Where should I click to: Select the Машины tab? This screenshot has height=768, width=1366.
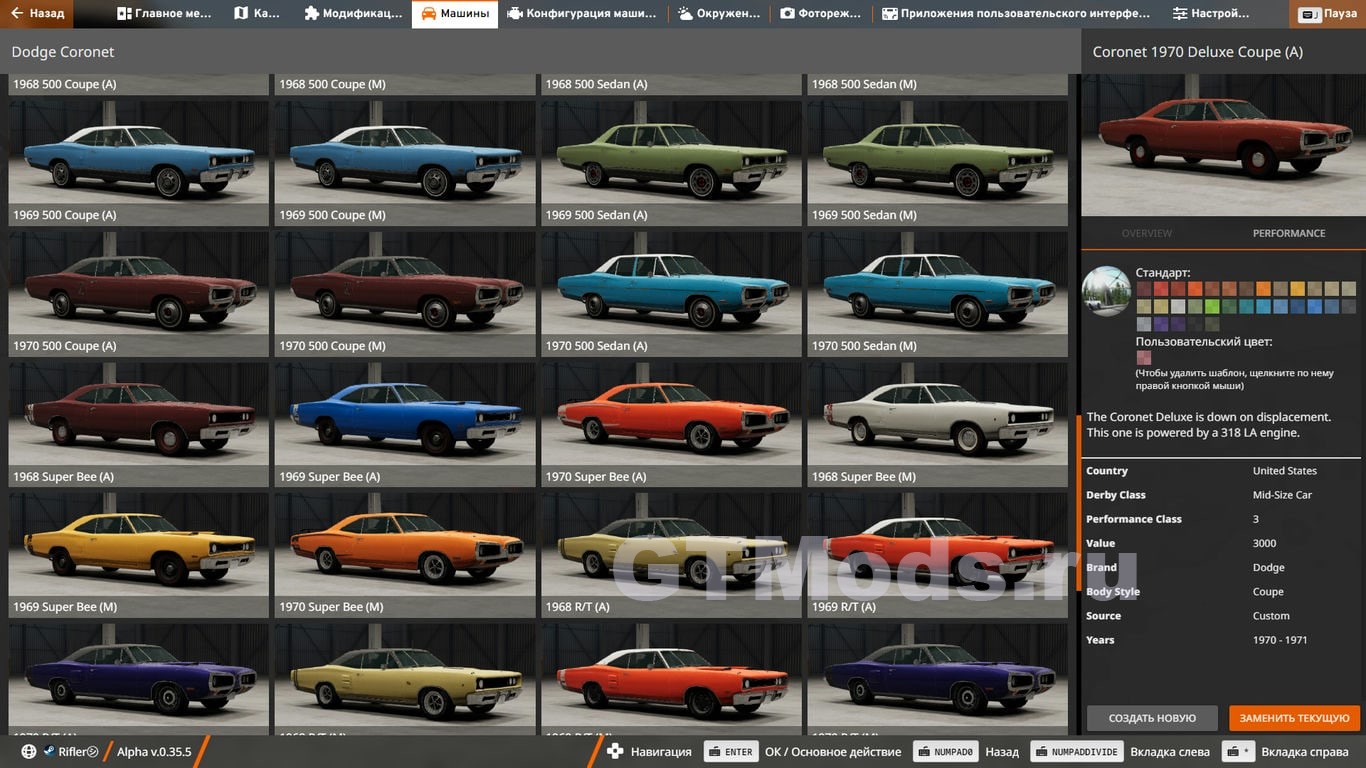coord(455,14)
